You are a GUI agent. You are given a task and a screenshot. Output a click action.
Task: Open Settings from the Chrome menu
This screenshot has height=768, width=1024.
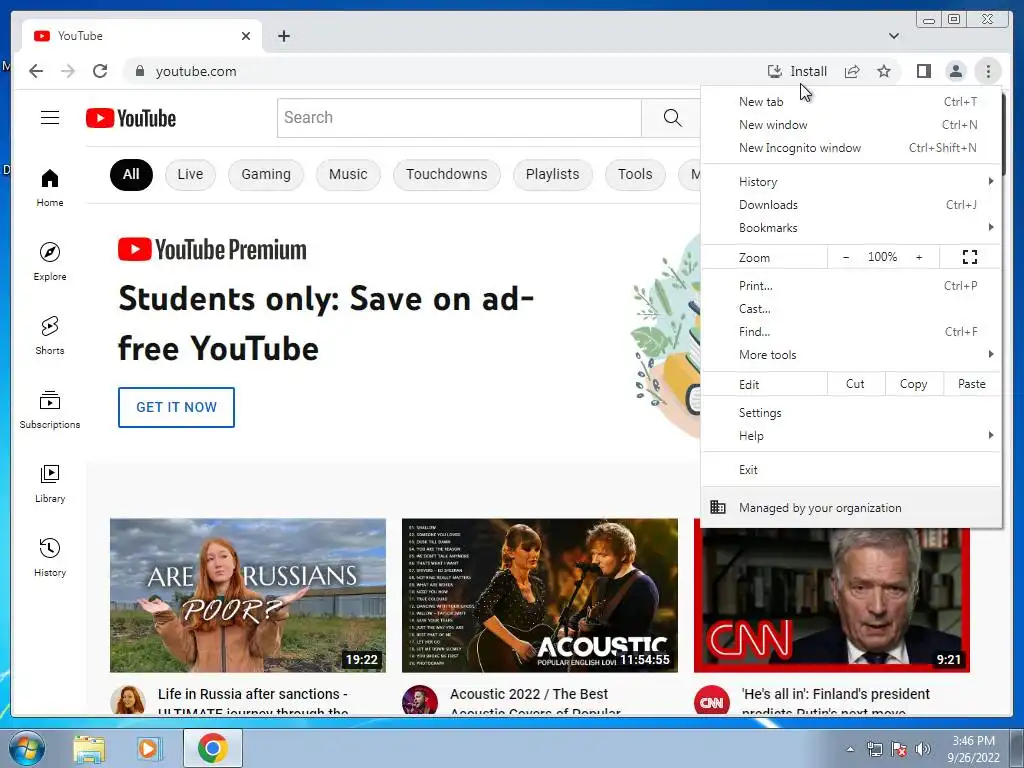pos(851,413)
